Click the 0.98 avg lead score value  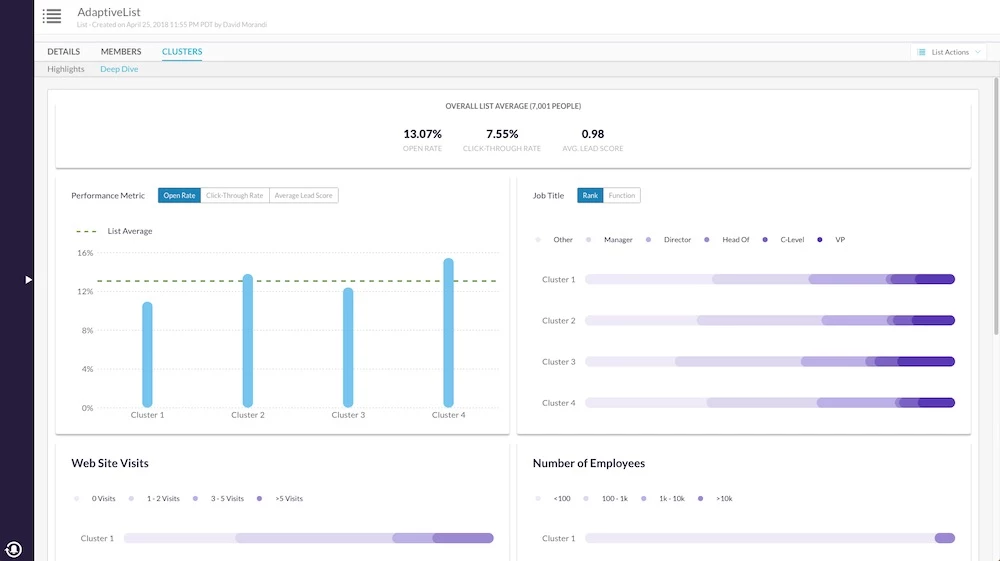pos(592,134)
